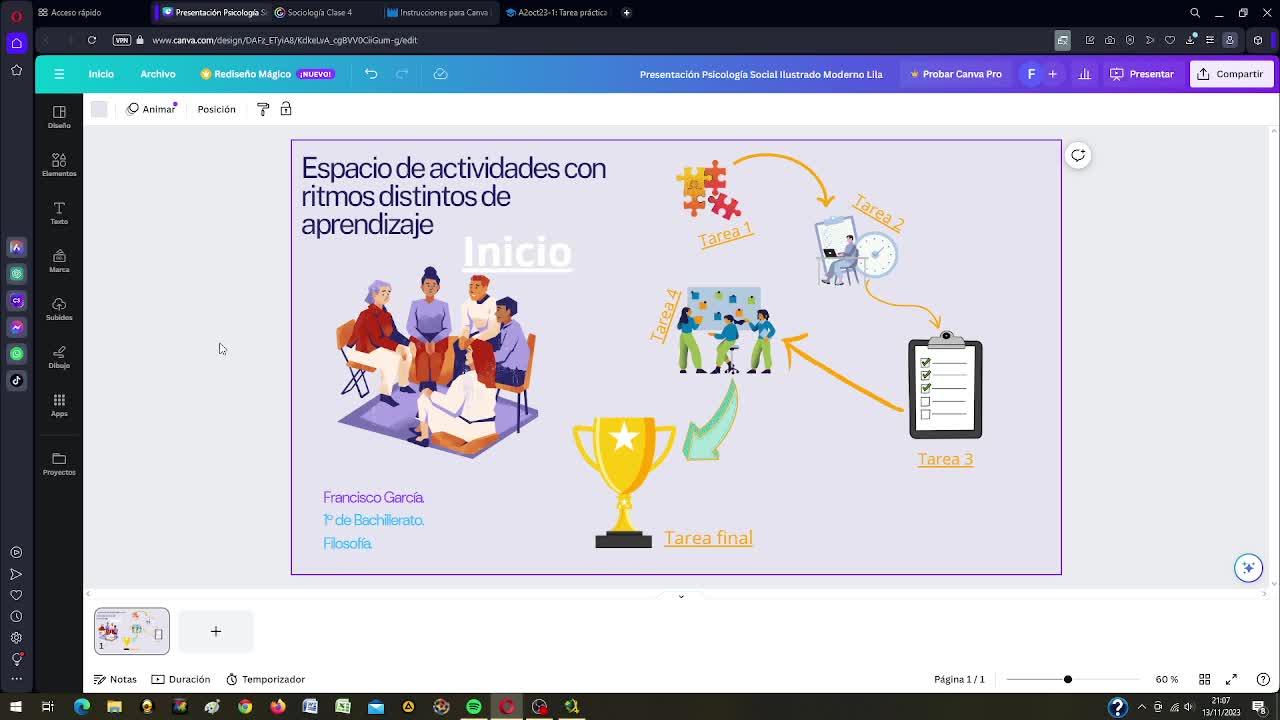The width and height of the screenshot is (1280, 720).
Task: Go to Inicio in Canva header
Action: 101,74
